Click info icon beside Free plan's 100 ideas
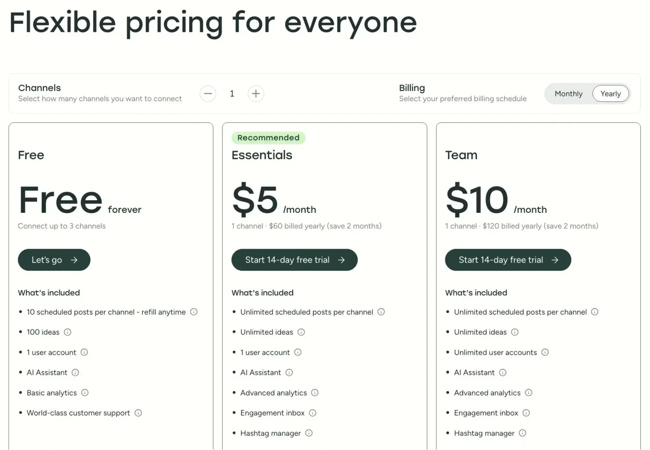The image size is (650, 450). point(68,332)
